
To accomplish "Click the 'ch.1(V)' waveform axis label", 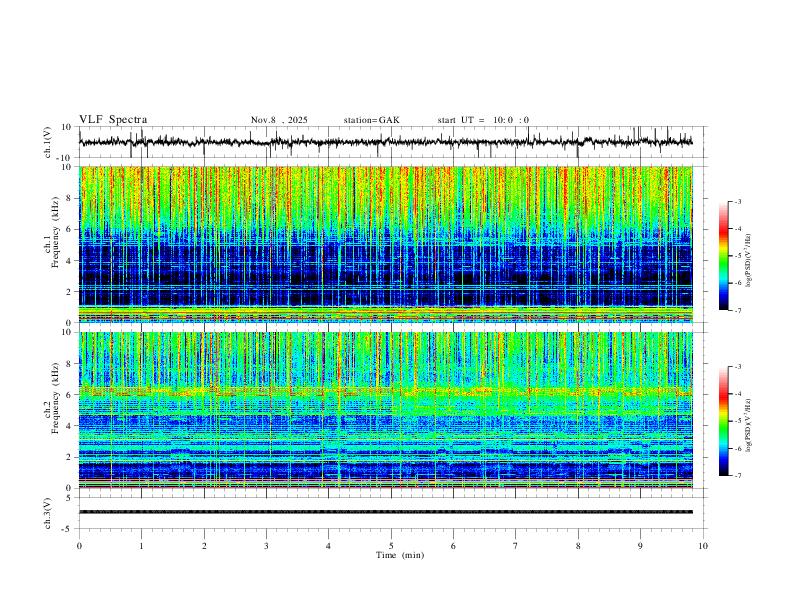I will tap(48, 142).
